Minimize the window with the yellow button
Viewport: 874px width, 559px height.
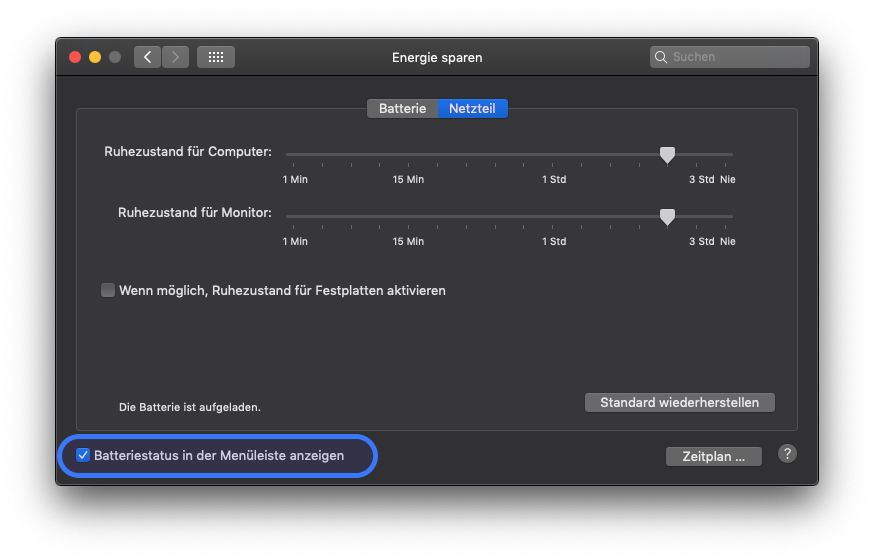95,57
